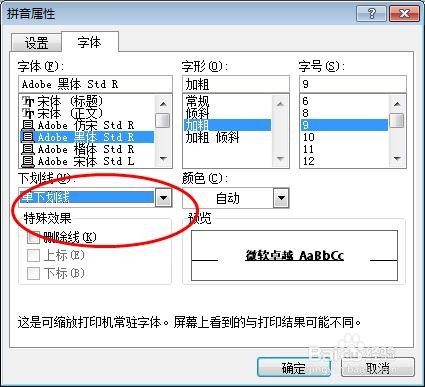Click the font name field Adobe 黑体 Std R
Screen dimensions: 425x387
click(95, 84)
